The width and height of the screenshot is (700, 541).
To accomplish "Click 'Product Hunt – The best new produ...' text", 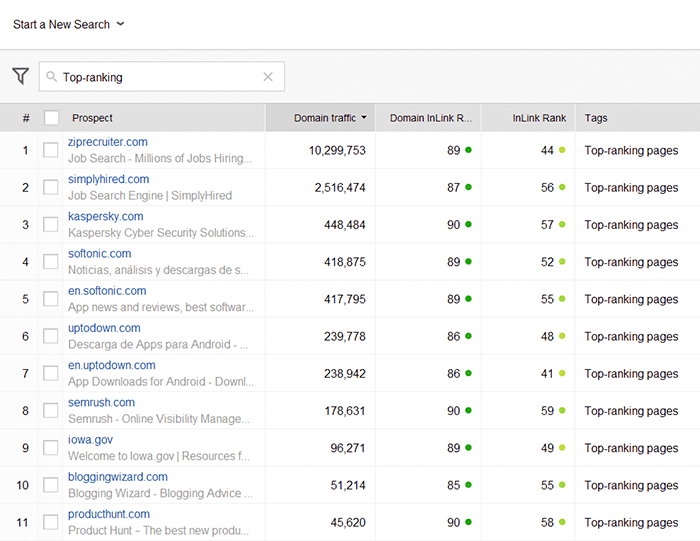I will (x=158, y=530).
